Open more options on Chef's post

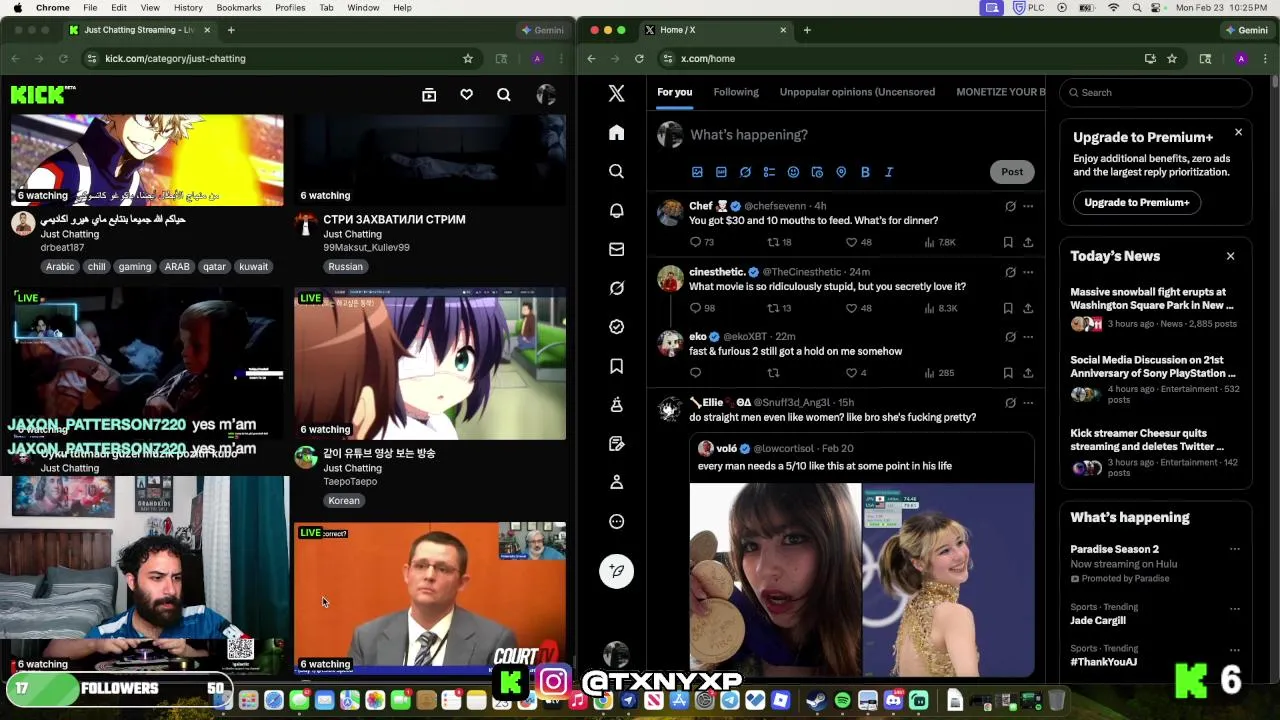pos(1028,206)
